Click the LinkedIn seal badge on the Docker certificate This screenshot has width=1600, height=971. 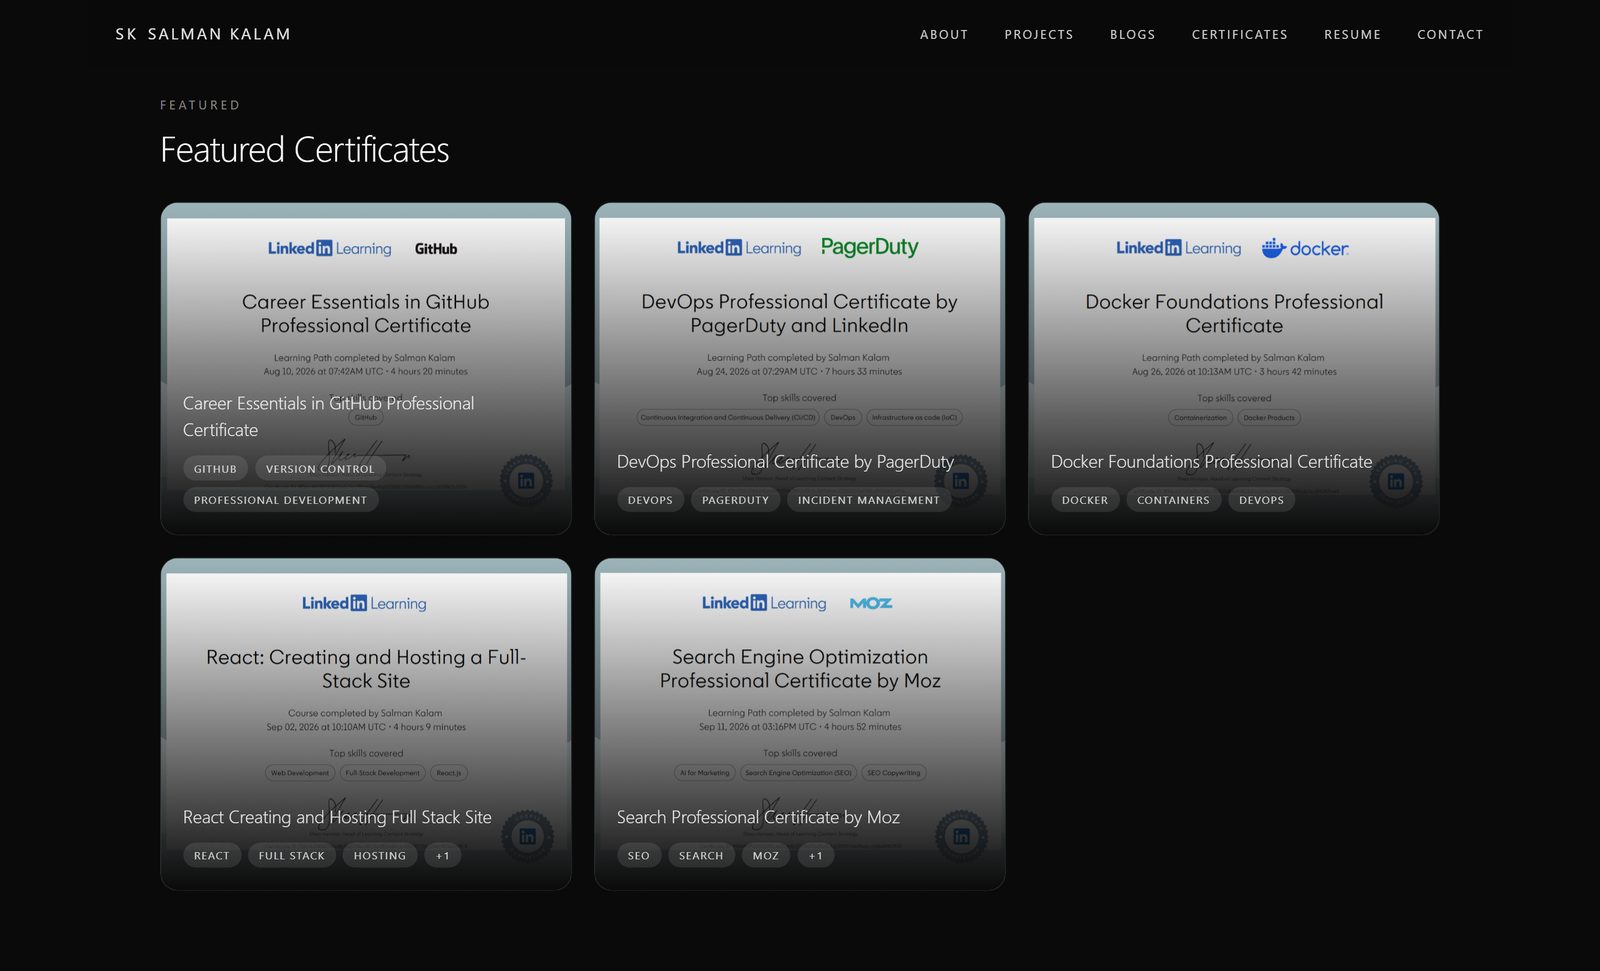tap(1395, 481)
